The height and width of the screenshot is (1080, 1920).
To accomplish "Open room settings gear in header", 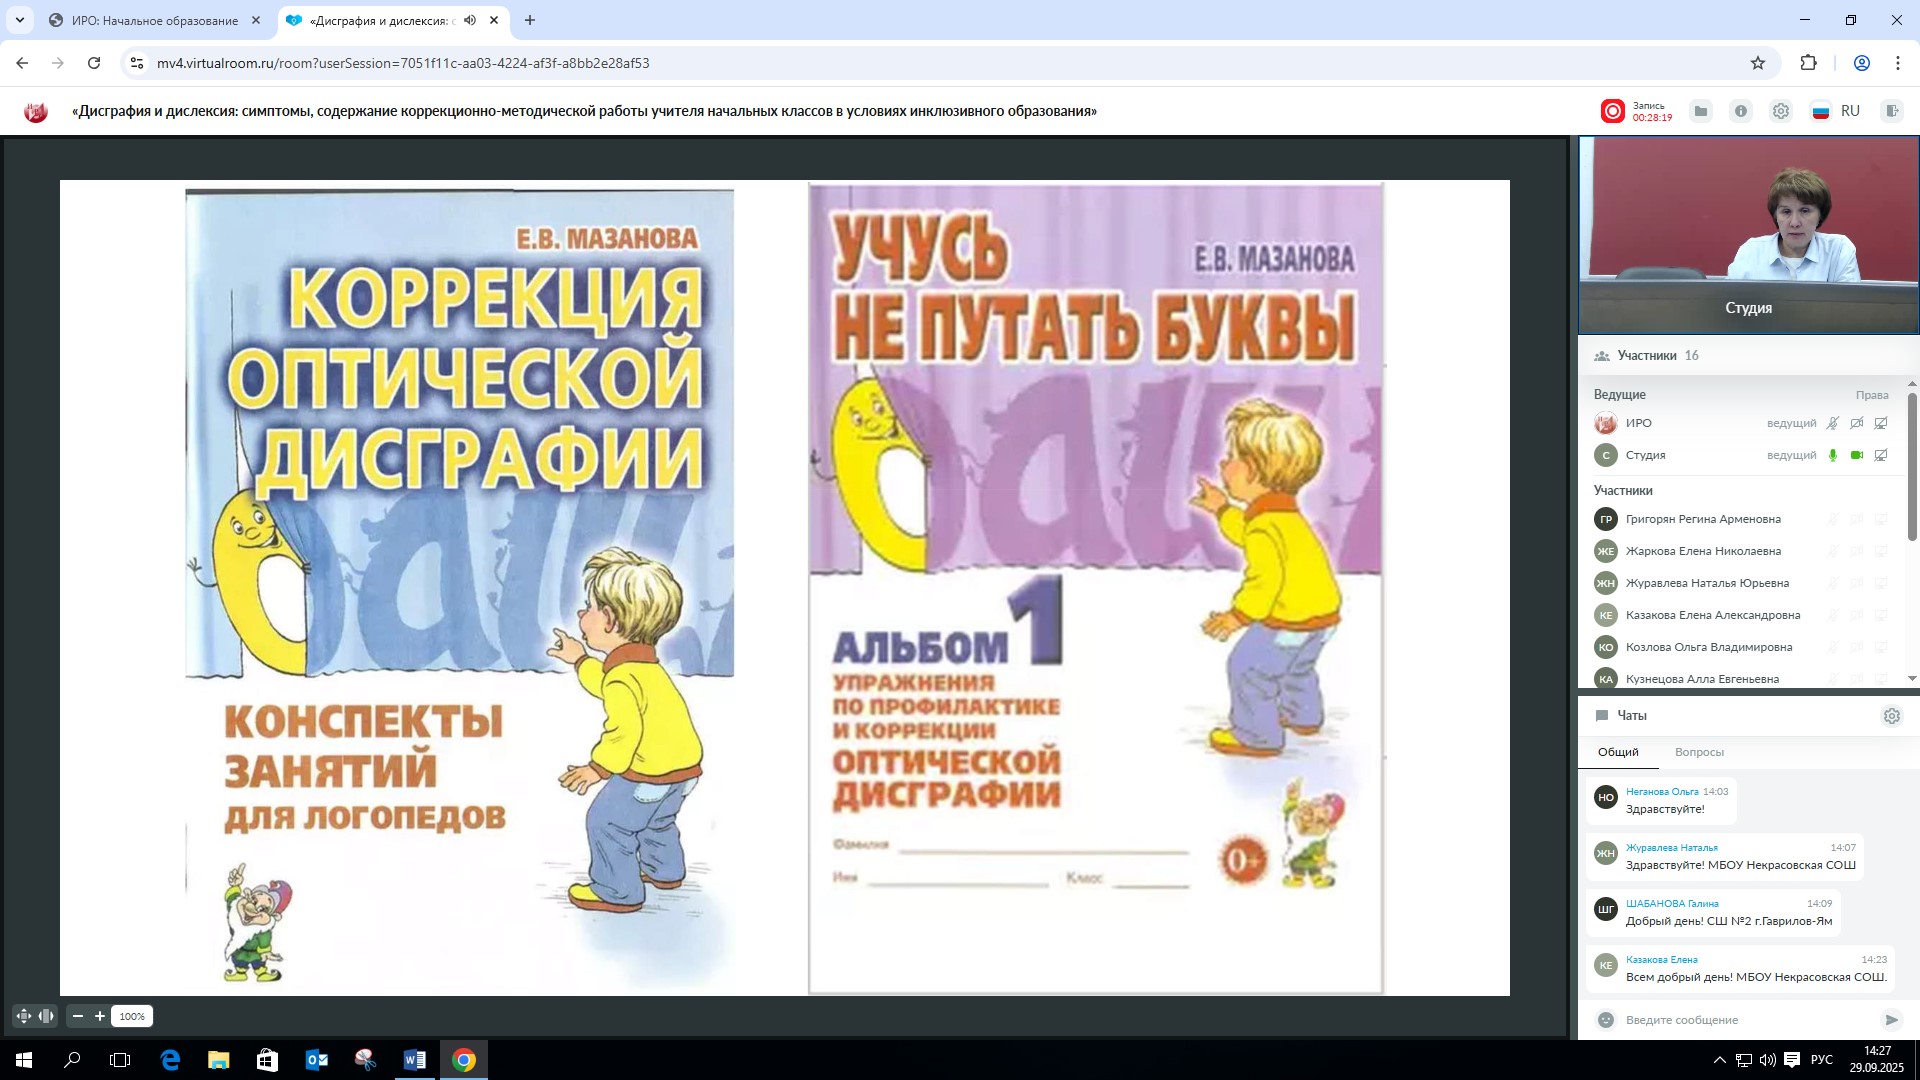I will click(x=1781, y=111).
